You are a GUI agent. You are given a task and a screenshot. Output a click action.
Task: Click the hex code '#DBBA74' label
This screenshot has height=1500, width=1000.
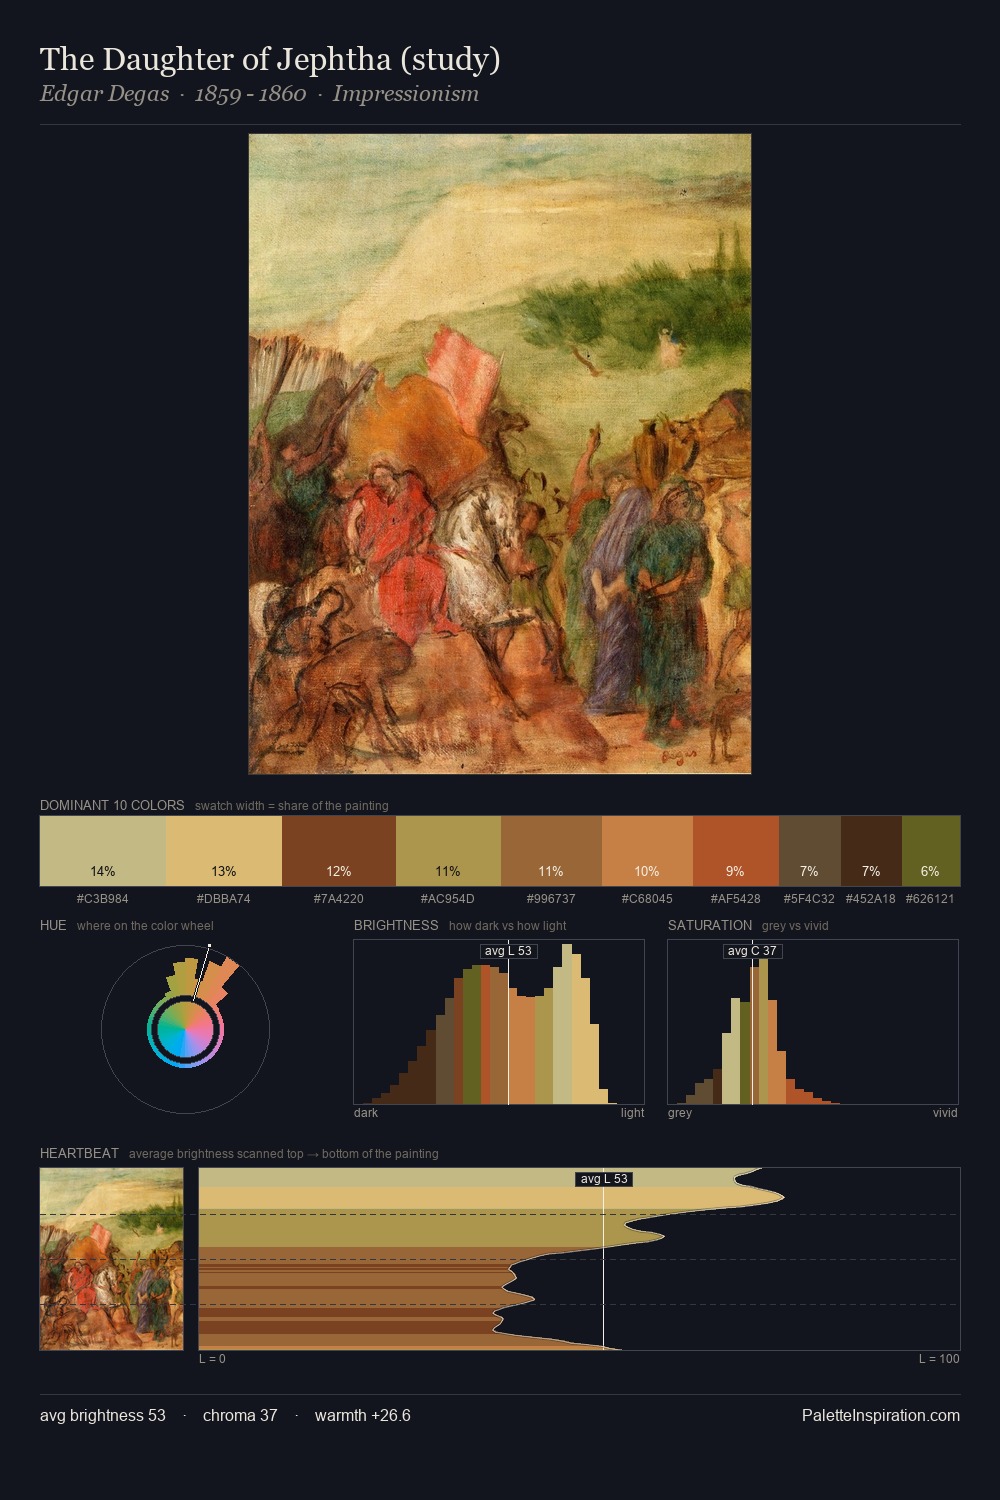point(224,899)
